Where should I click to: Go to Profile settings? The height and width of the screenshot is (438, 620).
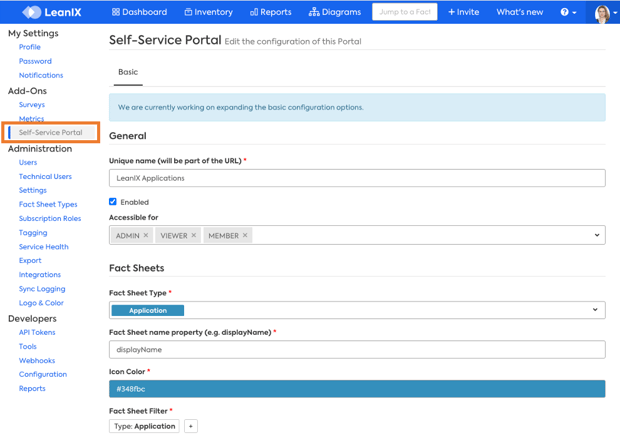point(30,47)
